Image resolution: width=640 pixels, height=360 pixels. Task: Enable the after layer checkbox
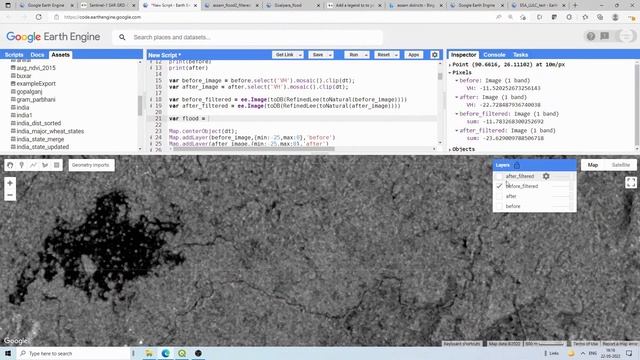[x=499, y=196]
